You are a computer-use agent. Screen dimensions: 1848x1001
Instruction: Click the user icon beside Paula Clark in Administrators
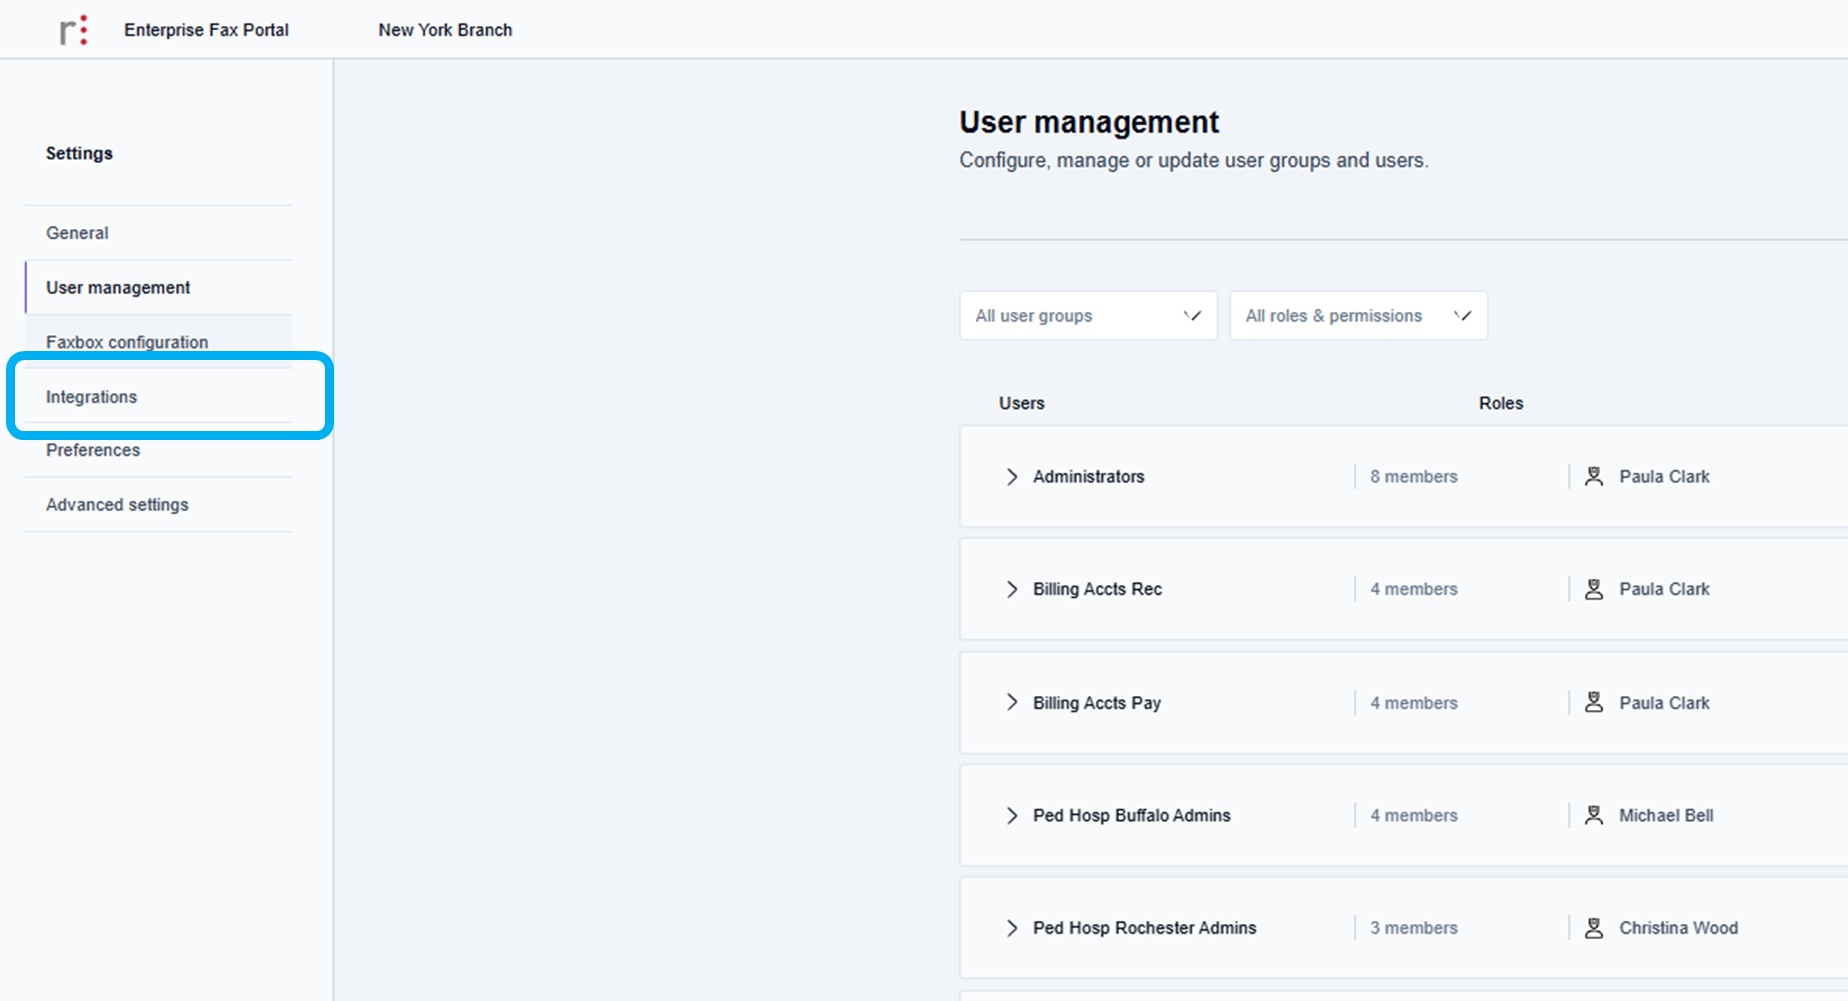click(x=1593, y=477)
